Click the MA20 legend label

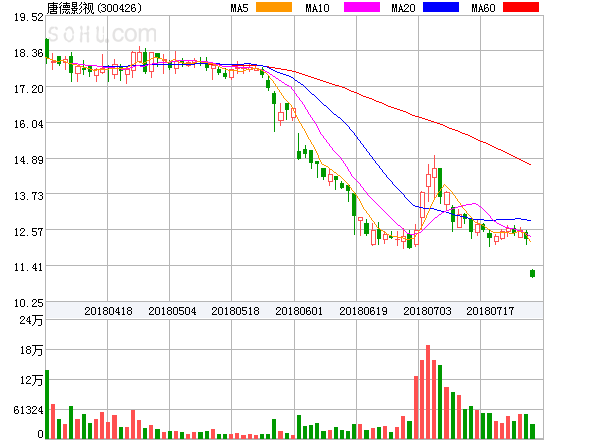coord(403,8)
